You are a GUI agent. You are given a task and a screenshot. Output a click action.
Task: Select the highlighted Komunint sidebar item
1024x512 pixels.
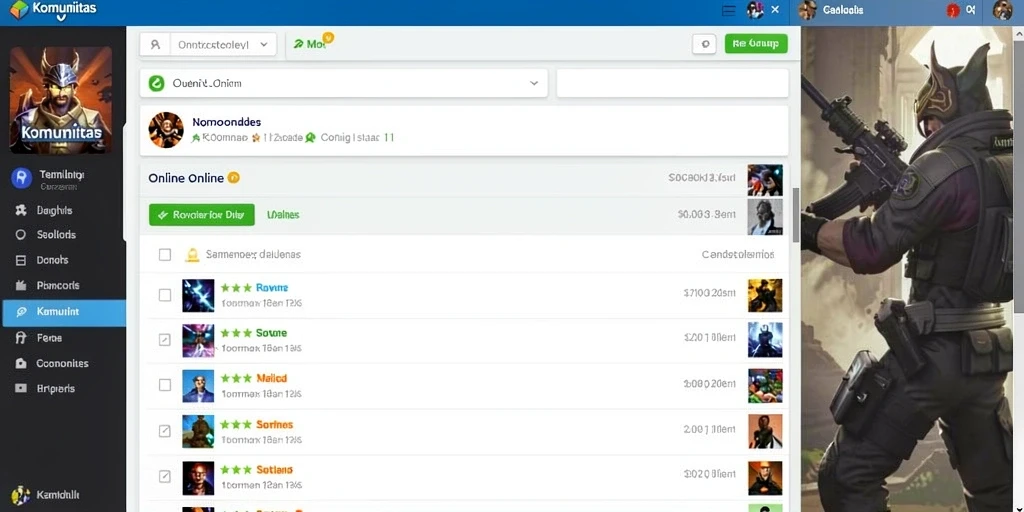63,312
